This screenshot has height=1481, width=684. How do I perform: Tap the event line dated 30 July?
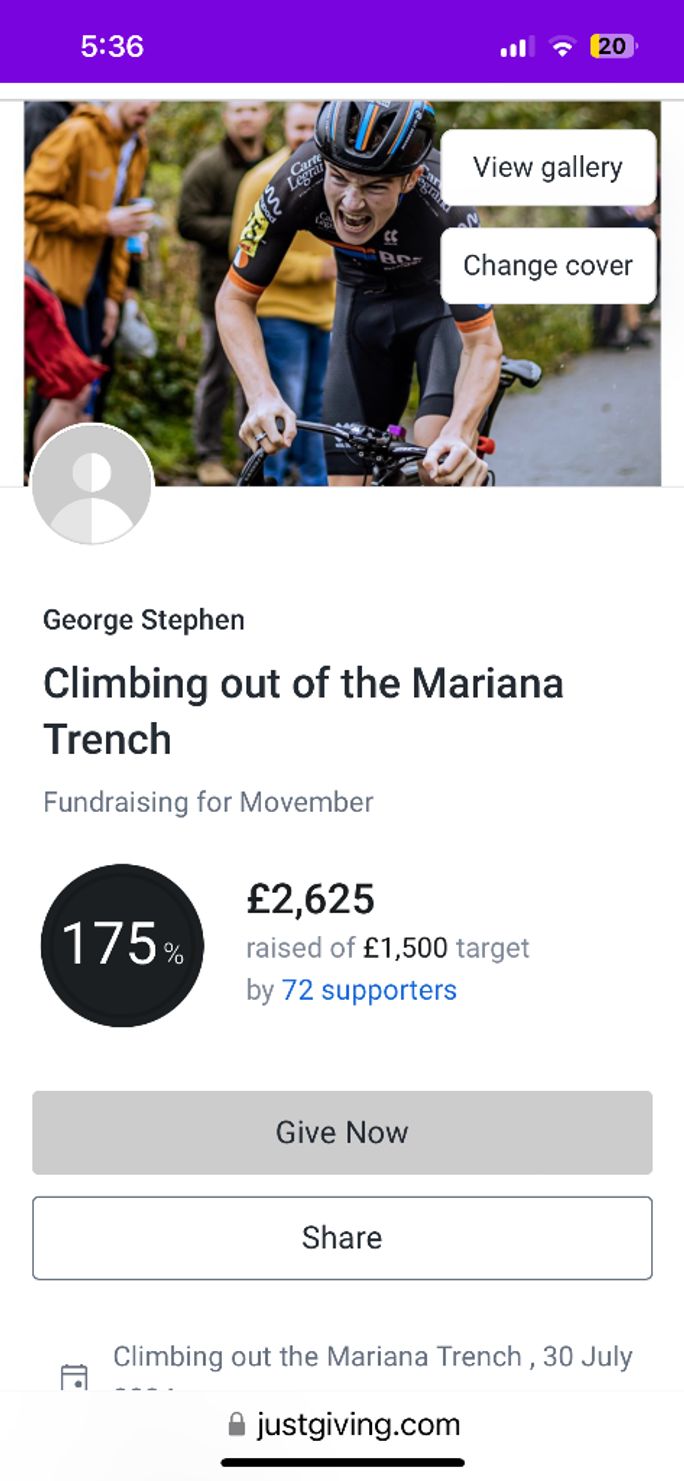(372, 1357)
